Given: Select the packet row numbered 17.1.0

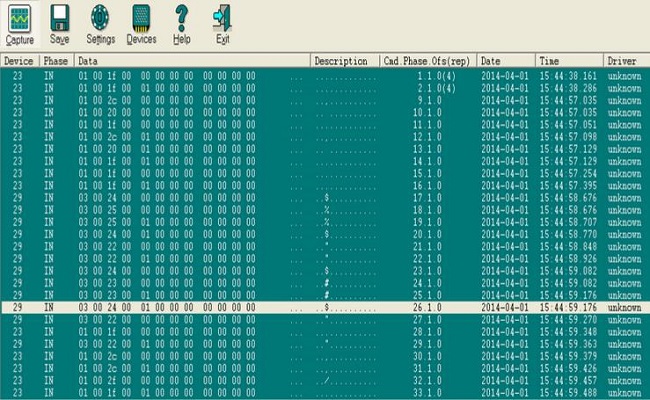Looking at the screenshot, I should pos(325,198).
